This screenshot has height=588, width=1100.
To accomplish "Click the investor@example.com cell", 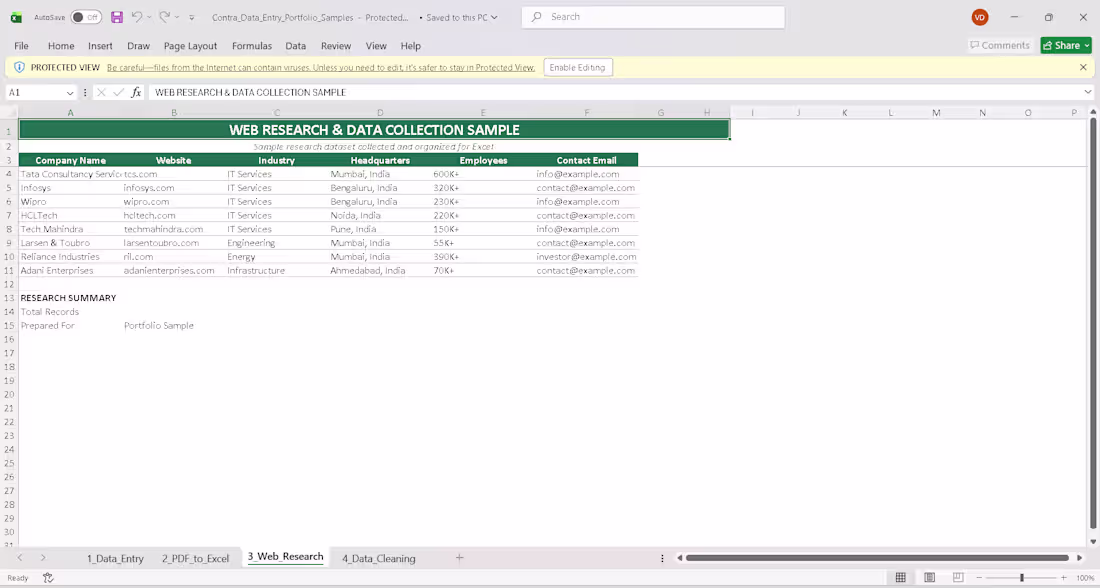I will (x=586, y=256).
